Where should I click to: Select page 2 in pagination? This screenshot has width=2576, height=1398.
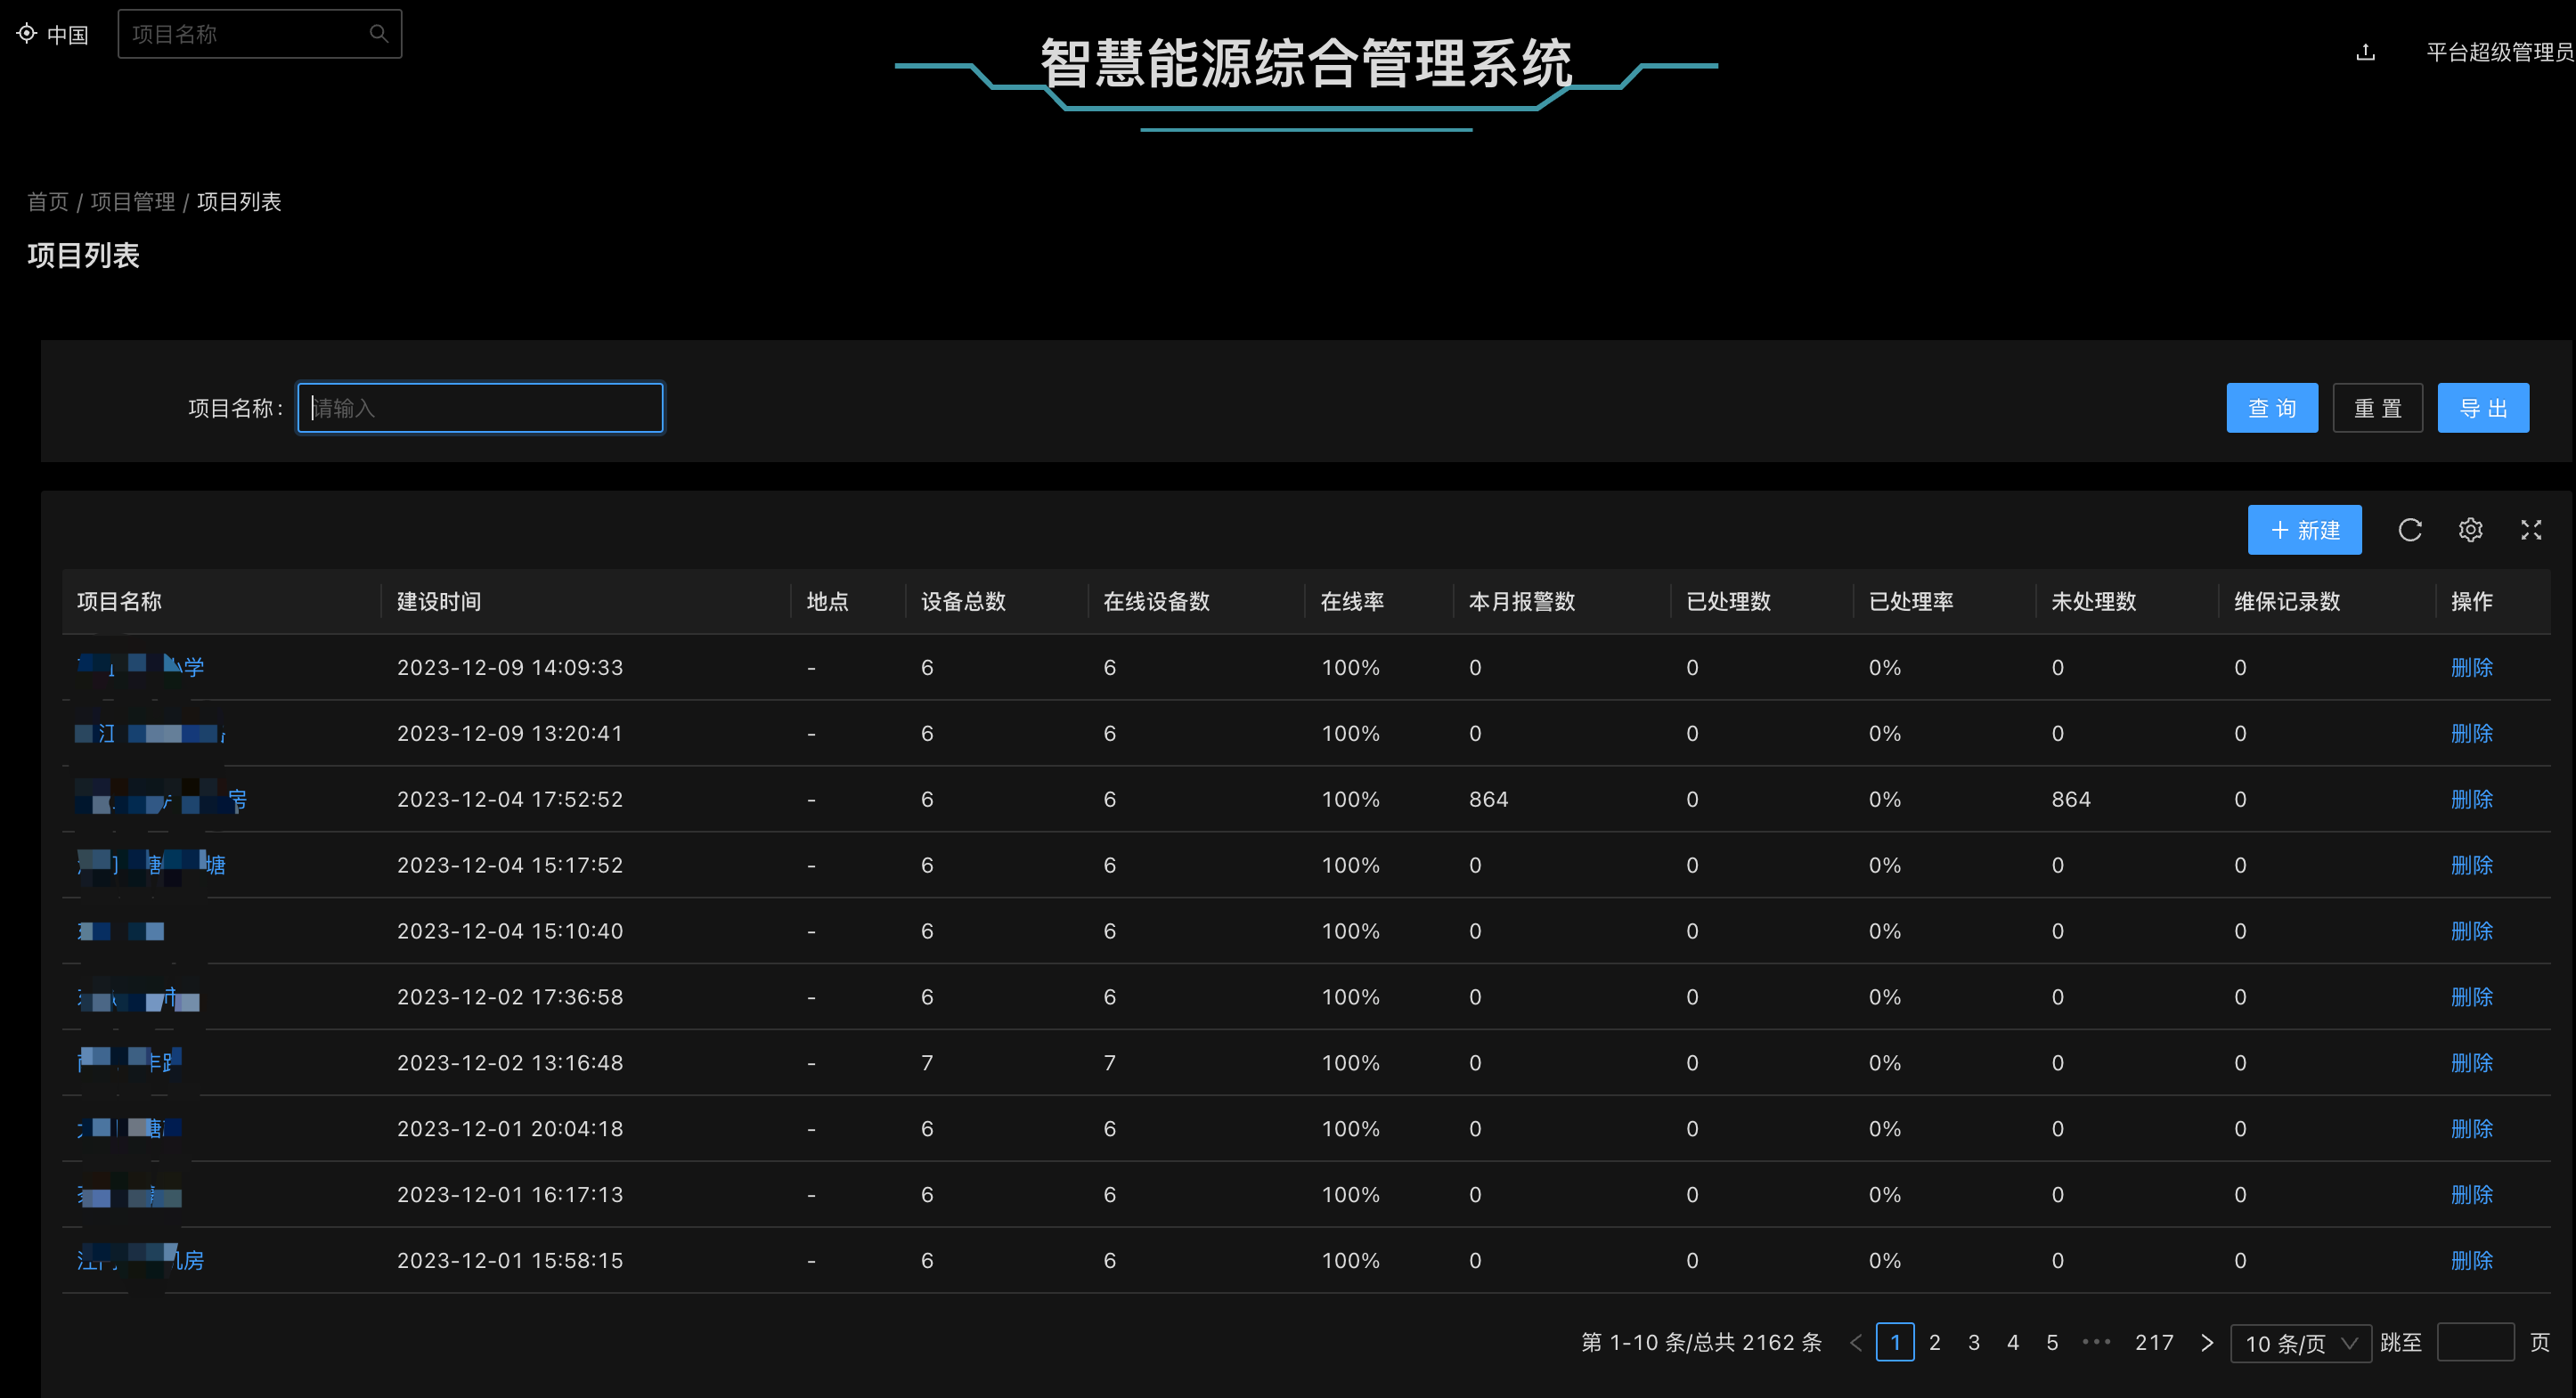pos(1935,1342)
